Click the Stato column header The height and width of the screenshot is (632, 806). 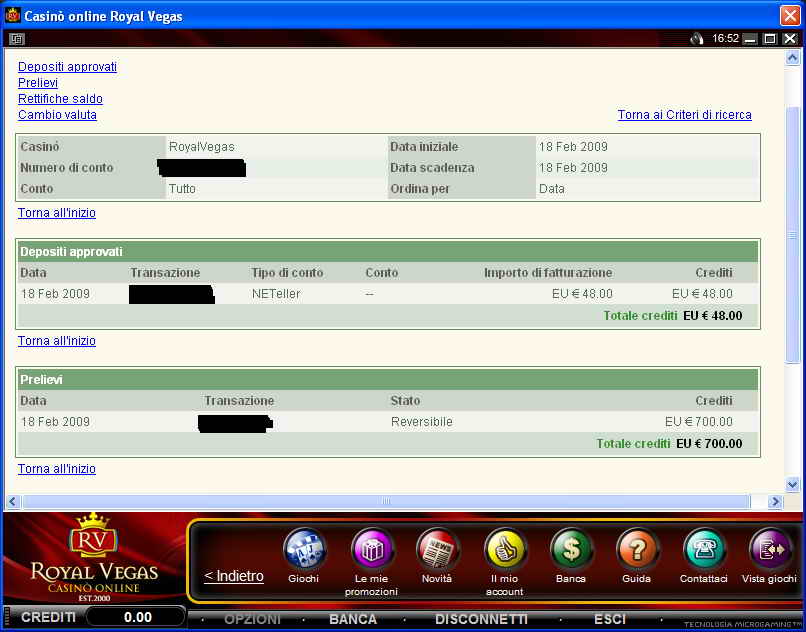405,401
